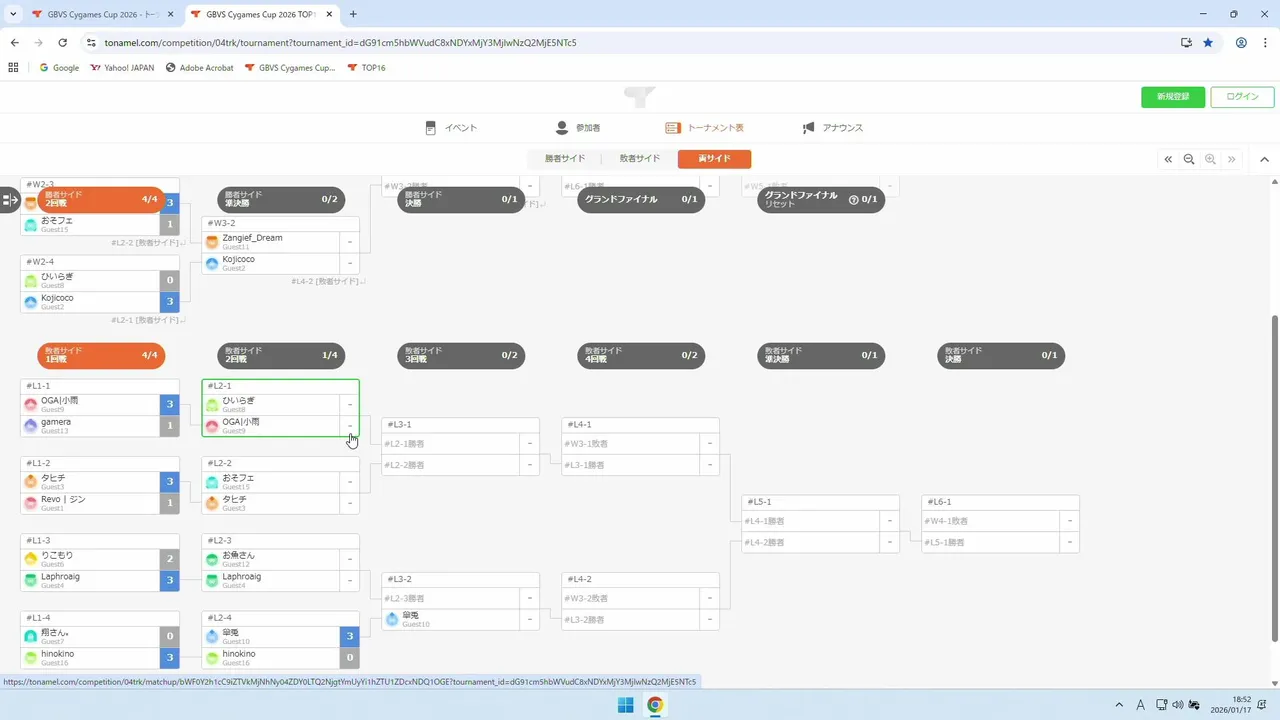Click 翔さん avatar in match #L1-4
1280x720 pixels.
coord(32,637)
